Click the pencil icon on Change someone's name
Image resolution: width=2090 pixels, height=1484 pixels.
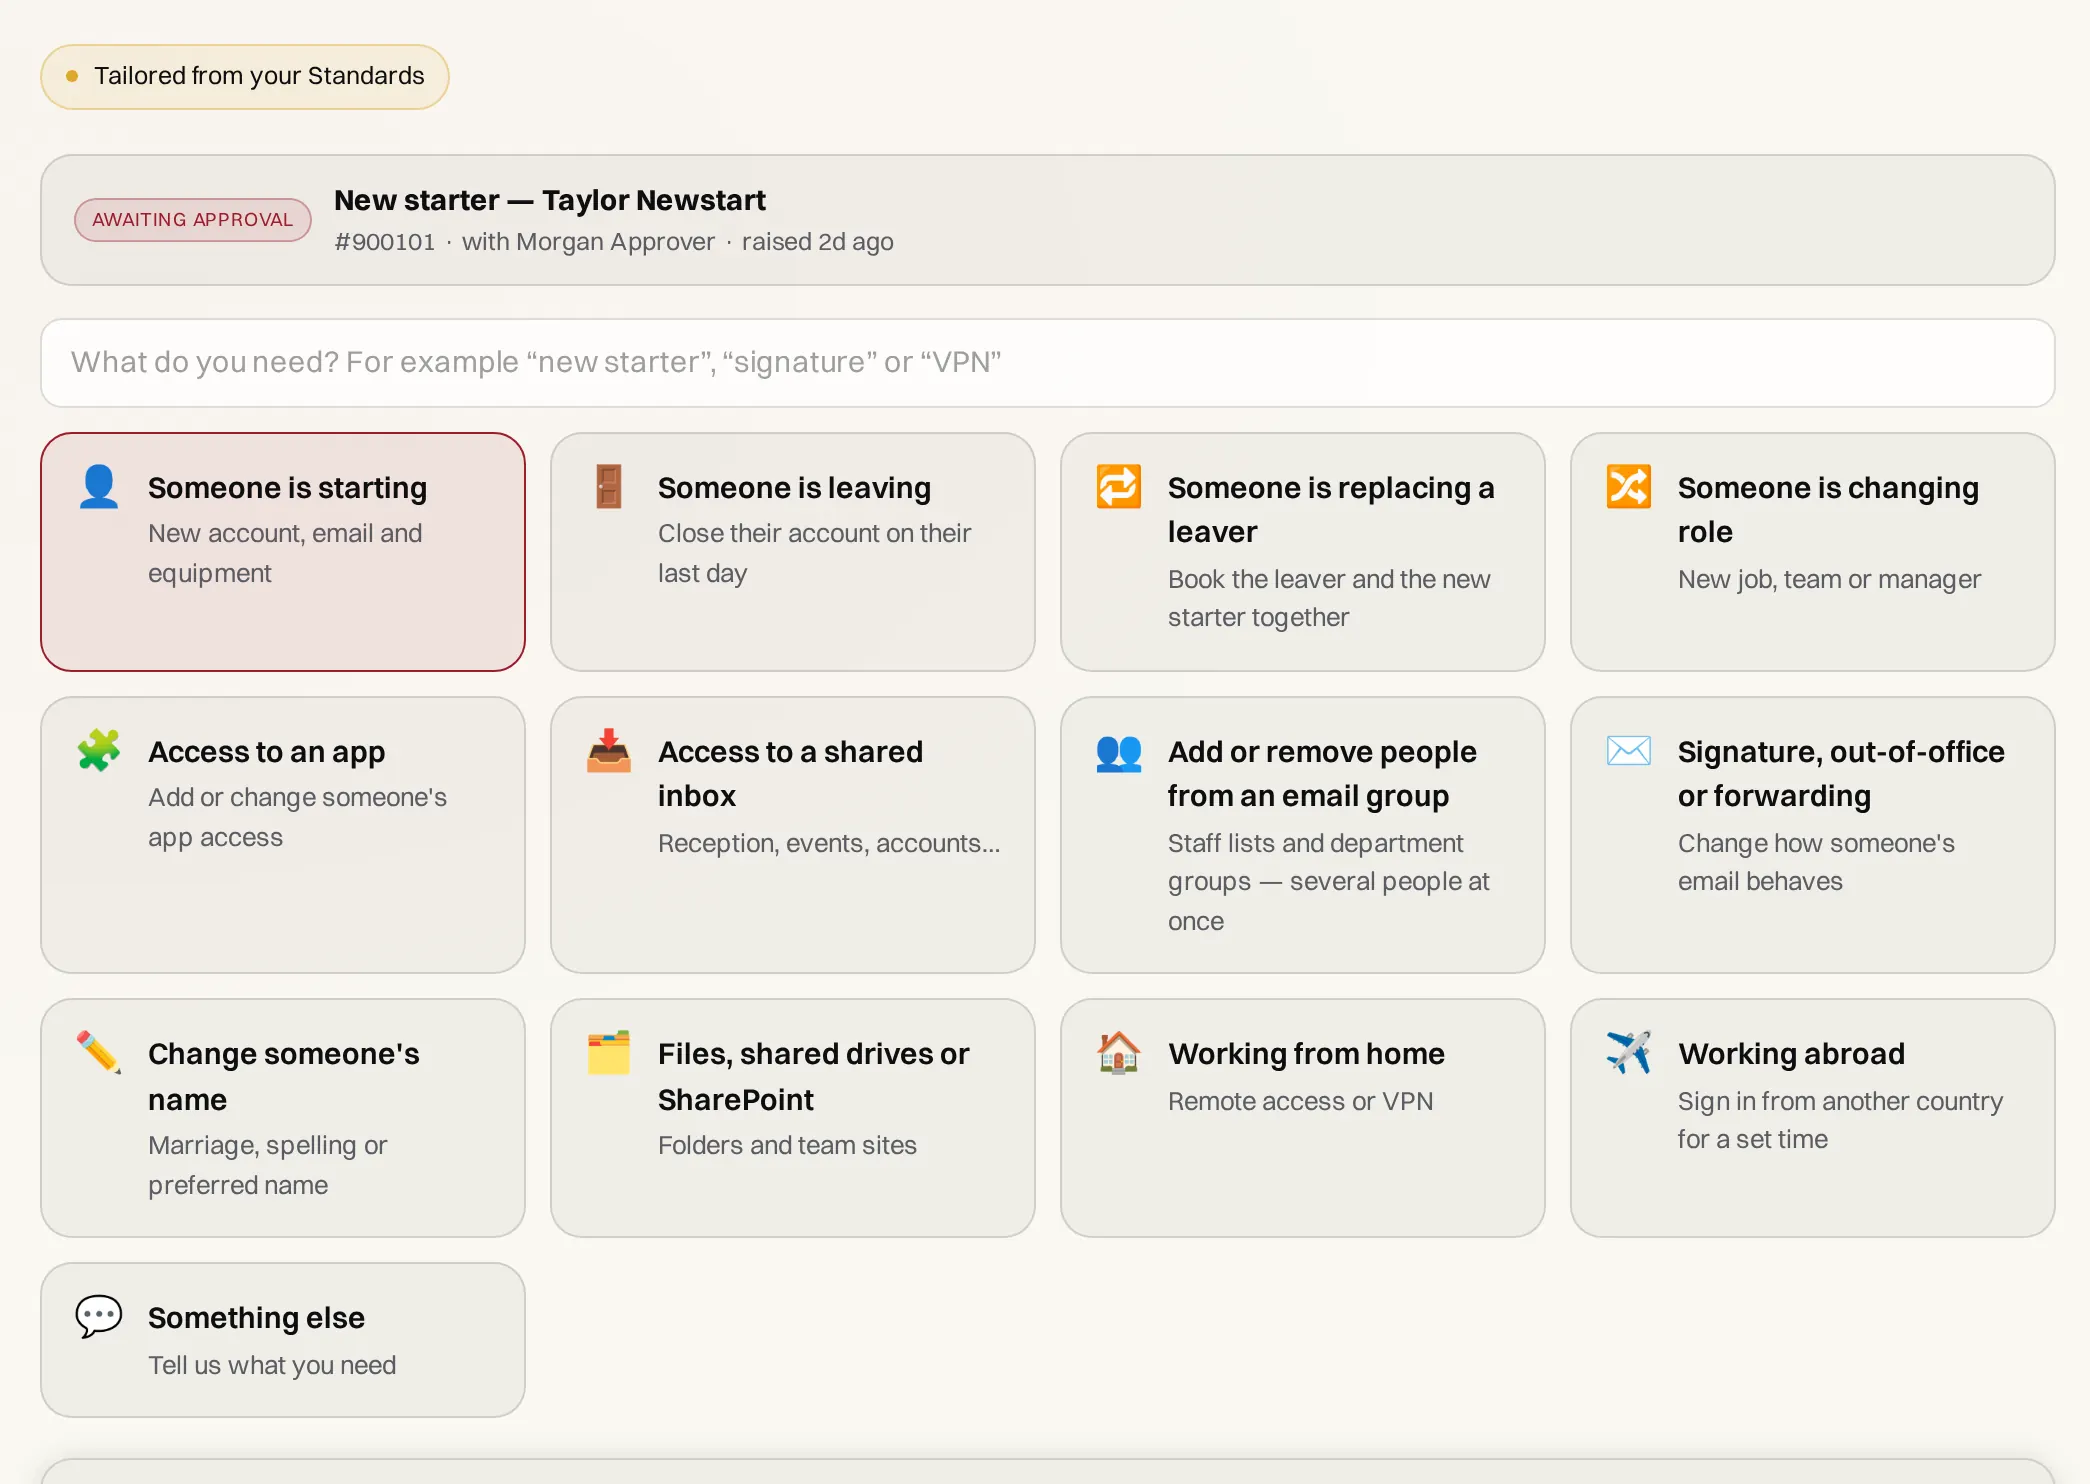99,1053
